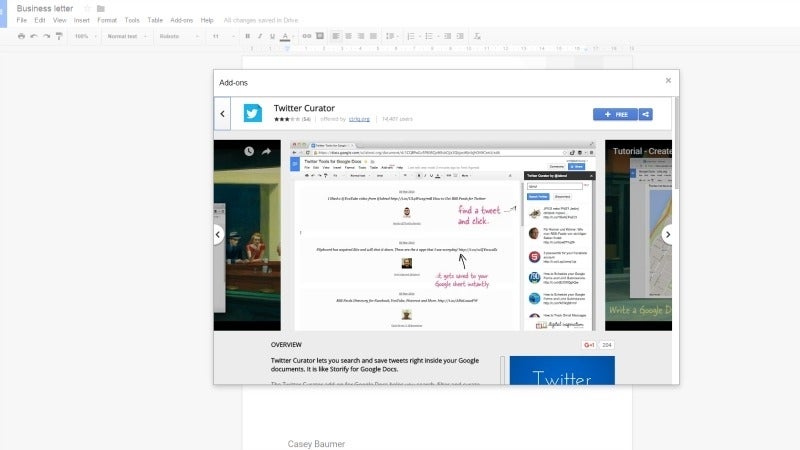Open the ctrlq.org developer link

point(359,119)
